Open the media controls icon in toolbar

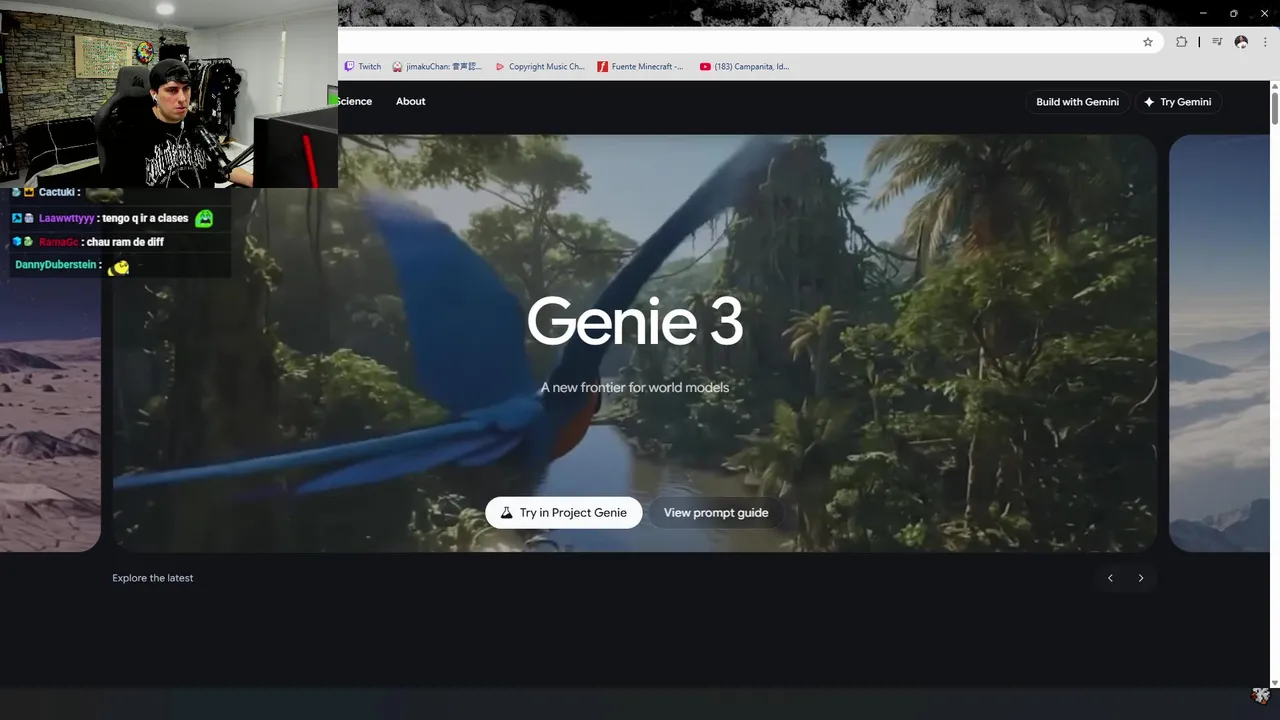(x=1217, y=42)
